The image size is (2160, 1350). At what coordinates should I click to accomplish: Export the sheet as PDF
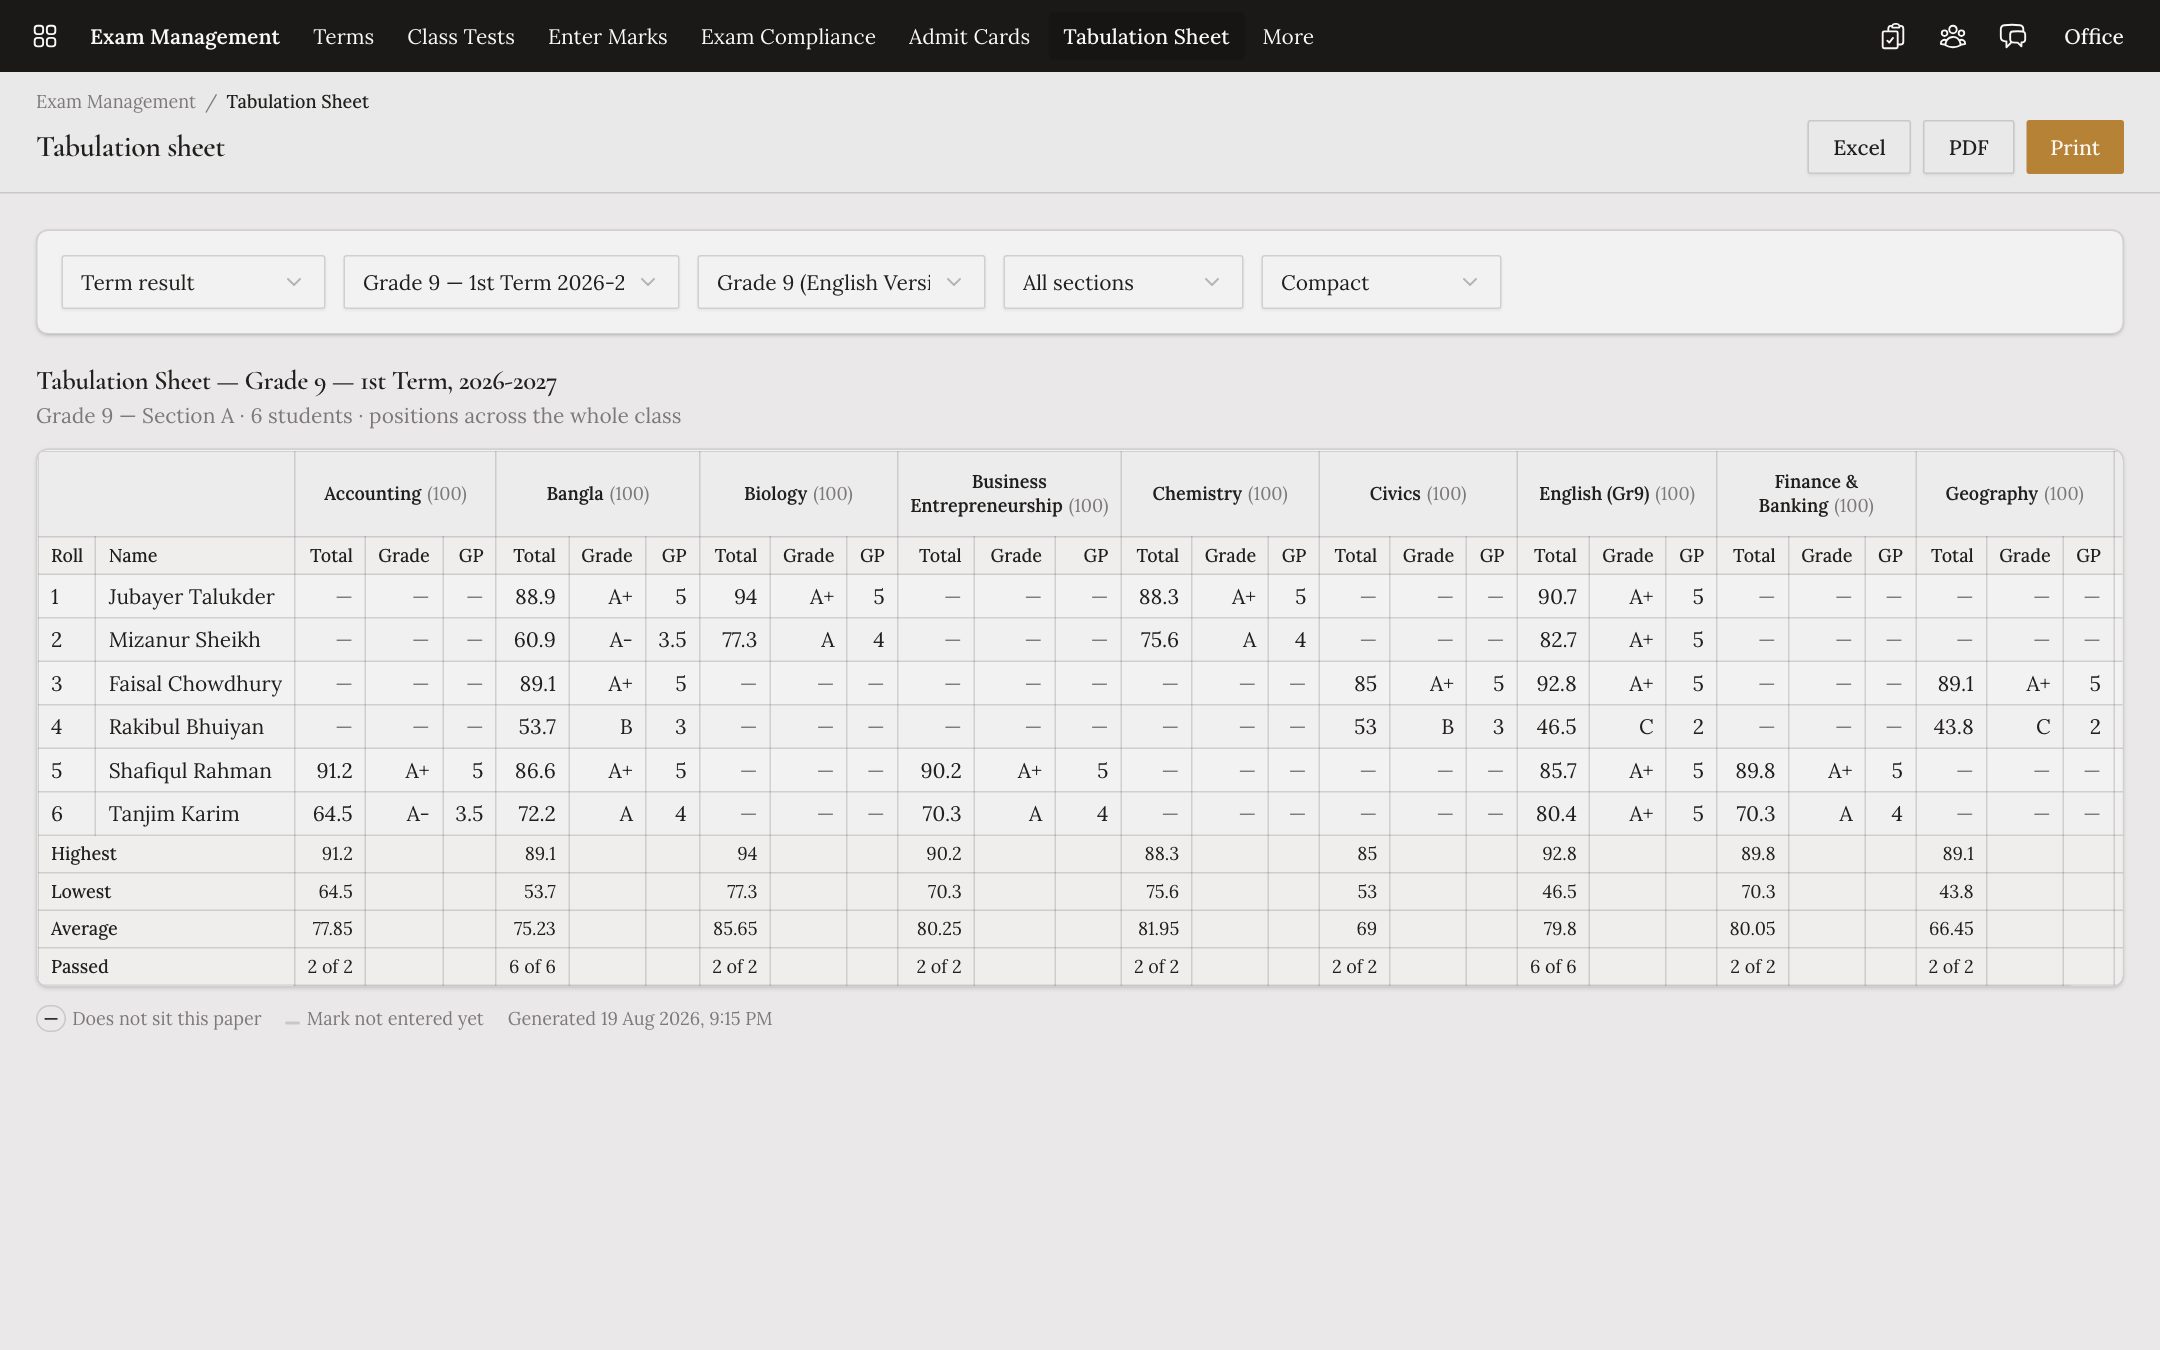point(1968,147)
